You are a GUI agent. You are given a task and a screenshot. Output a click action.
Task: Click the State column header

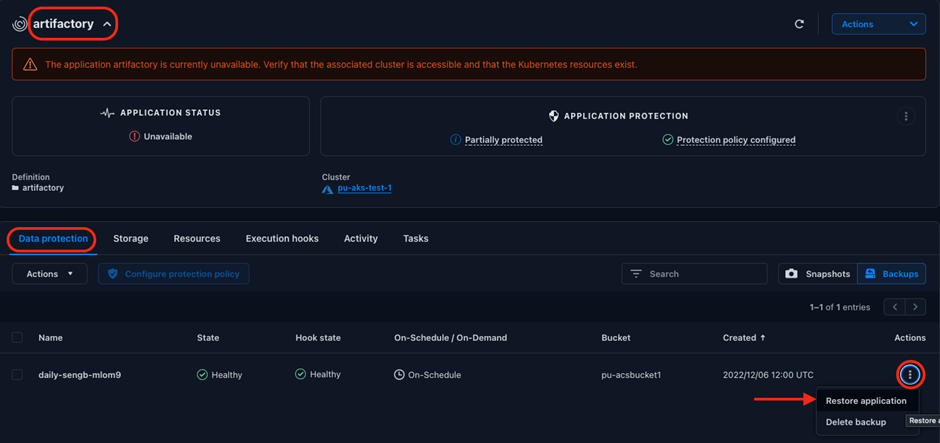click(208, 337)
